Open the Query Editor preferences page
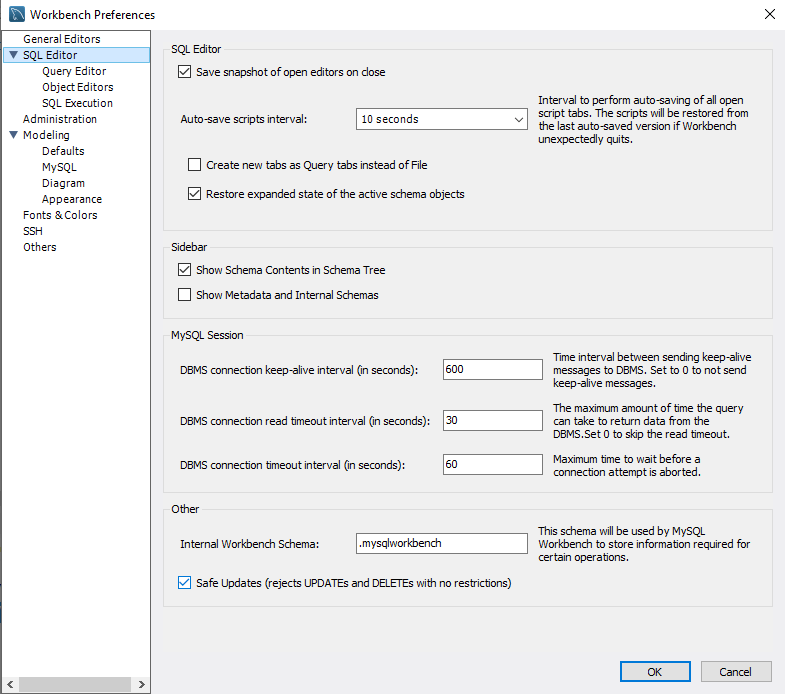The image size is (785, 694). pos(74,71)
